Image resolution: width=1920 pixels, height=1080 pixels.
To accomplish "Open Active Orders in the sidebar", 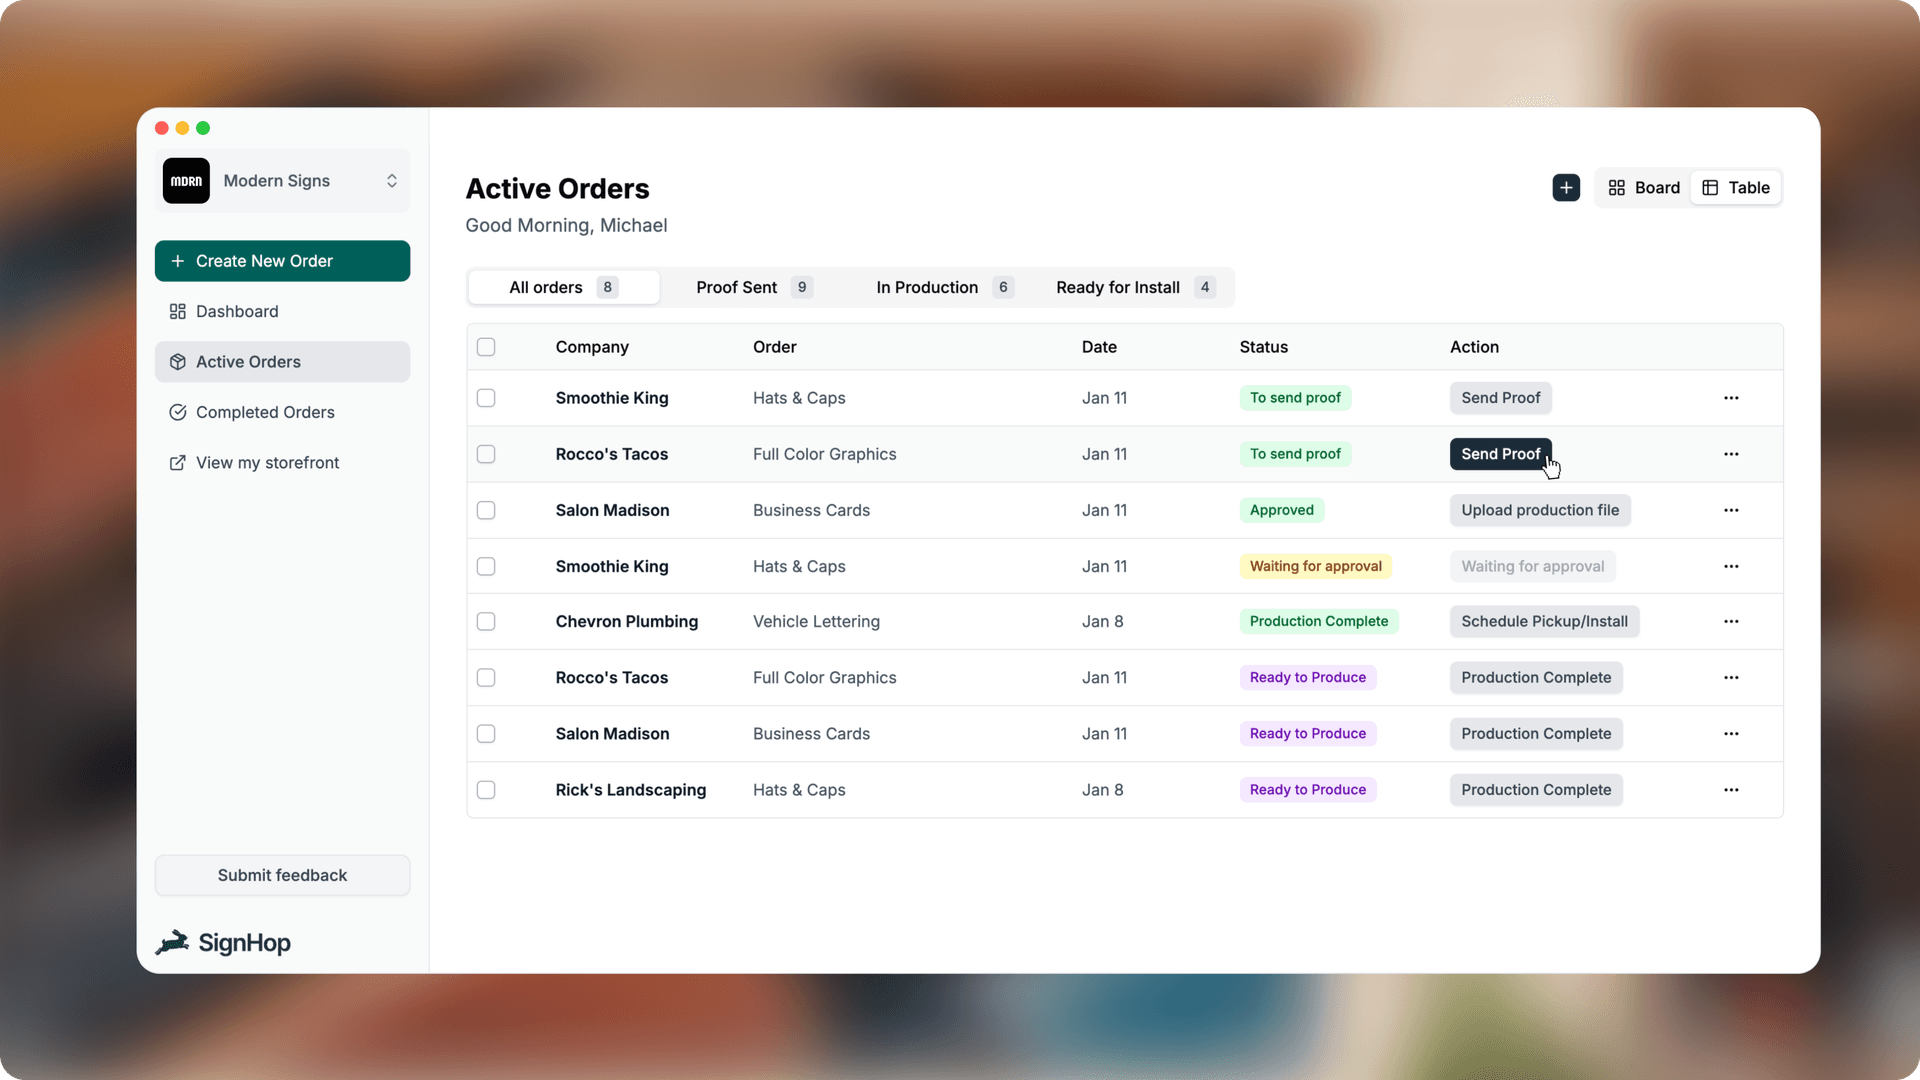I will [282, 362].
